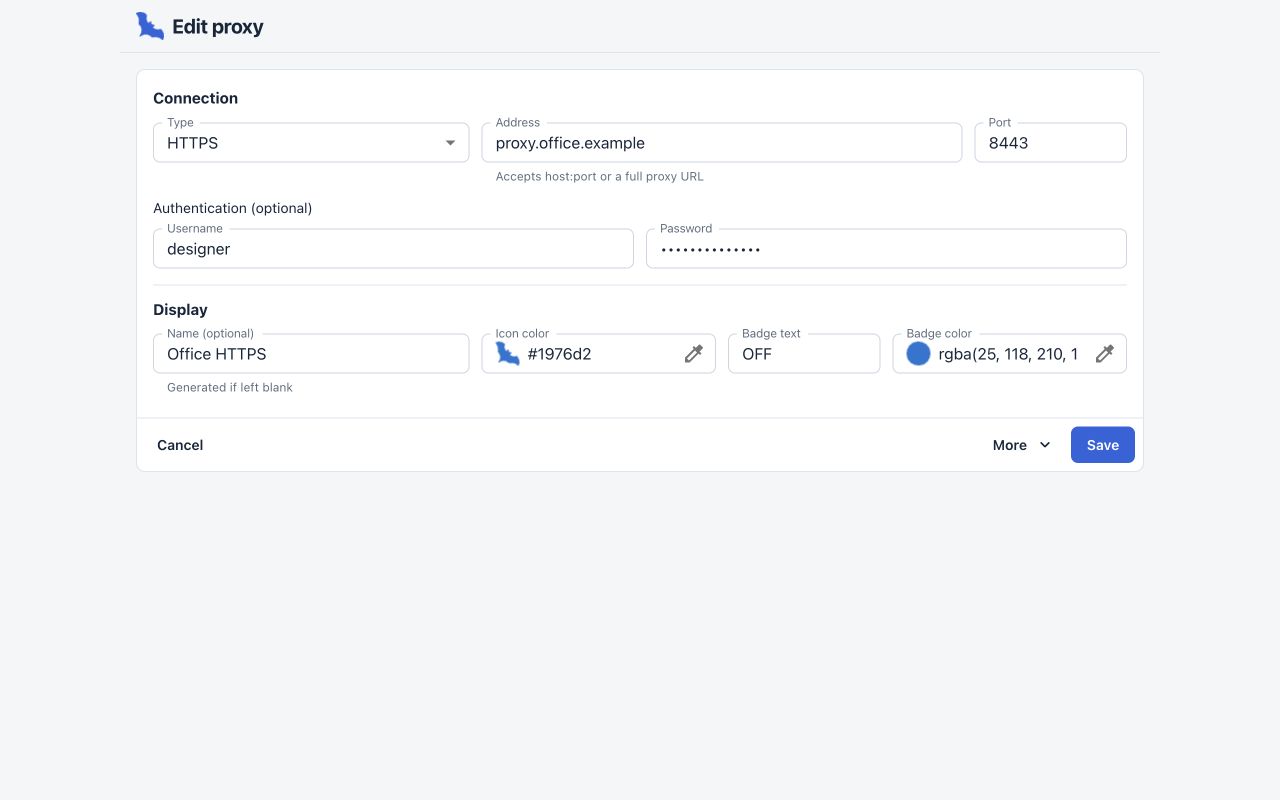Click the Save button

tap(1103, 445)
